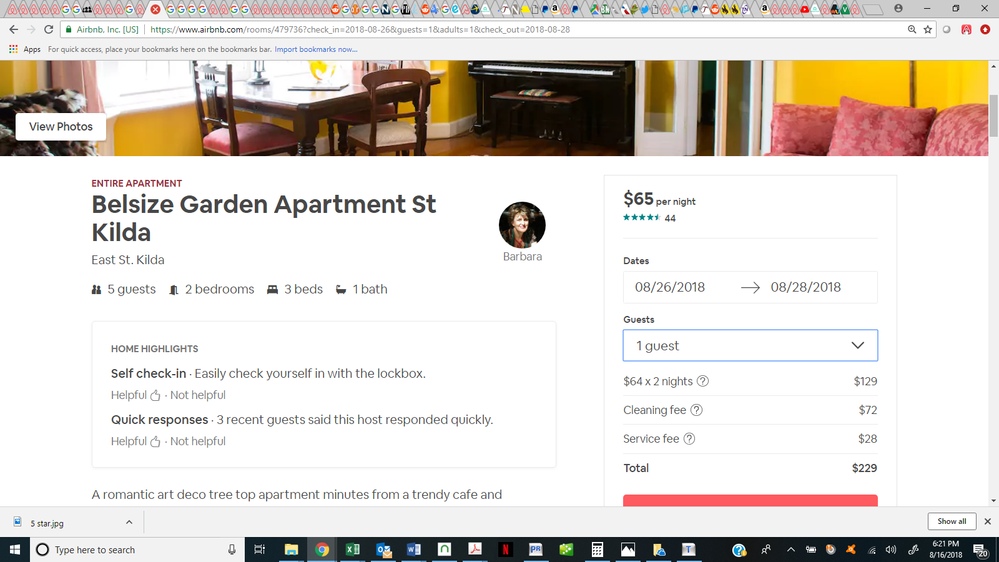The height and width of the screenshot is (562, 999).
Task: Show hidden system tray icons
Action: 790,549
